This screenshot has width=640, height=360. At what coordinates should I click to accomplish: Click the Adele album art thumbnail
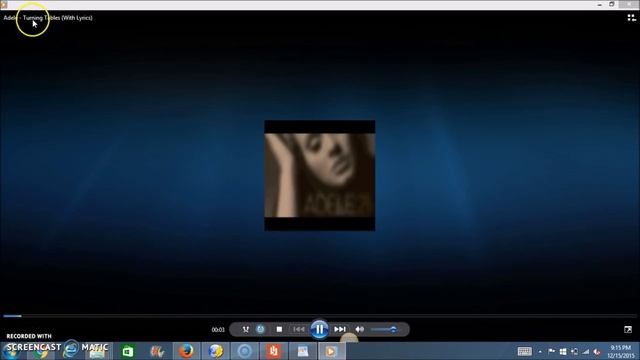pyautogui.click(x=320, y=176)
